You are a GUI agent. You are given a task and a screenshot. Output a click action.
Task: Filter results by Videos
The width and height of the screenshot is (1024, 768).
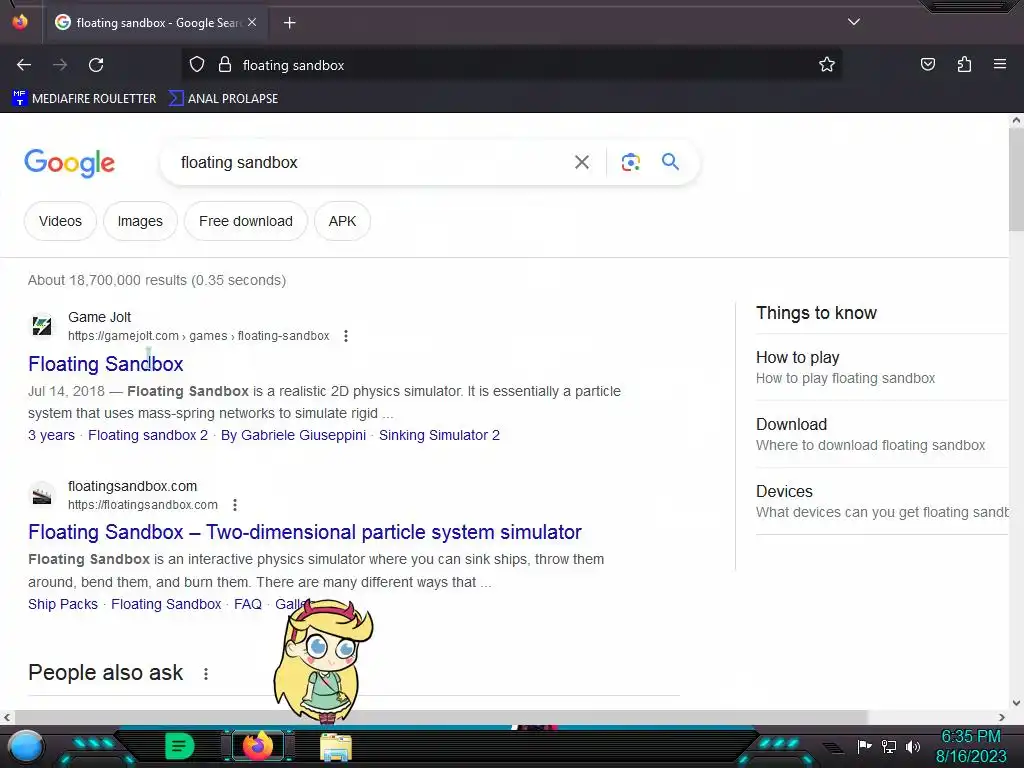coord(60,221)
